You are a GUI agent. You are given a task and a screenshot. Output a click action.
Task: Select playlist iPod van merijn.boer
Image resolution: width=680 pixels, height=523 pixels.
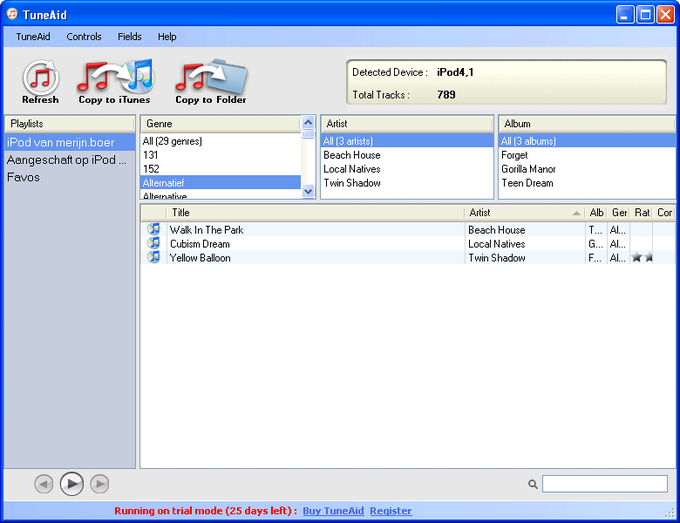(69, 142)
